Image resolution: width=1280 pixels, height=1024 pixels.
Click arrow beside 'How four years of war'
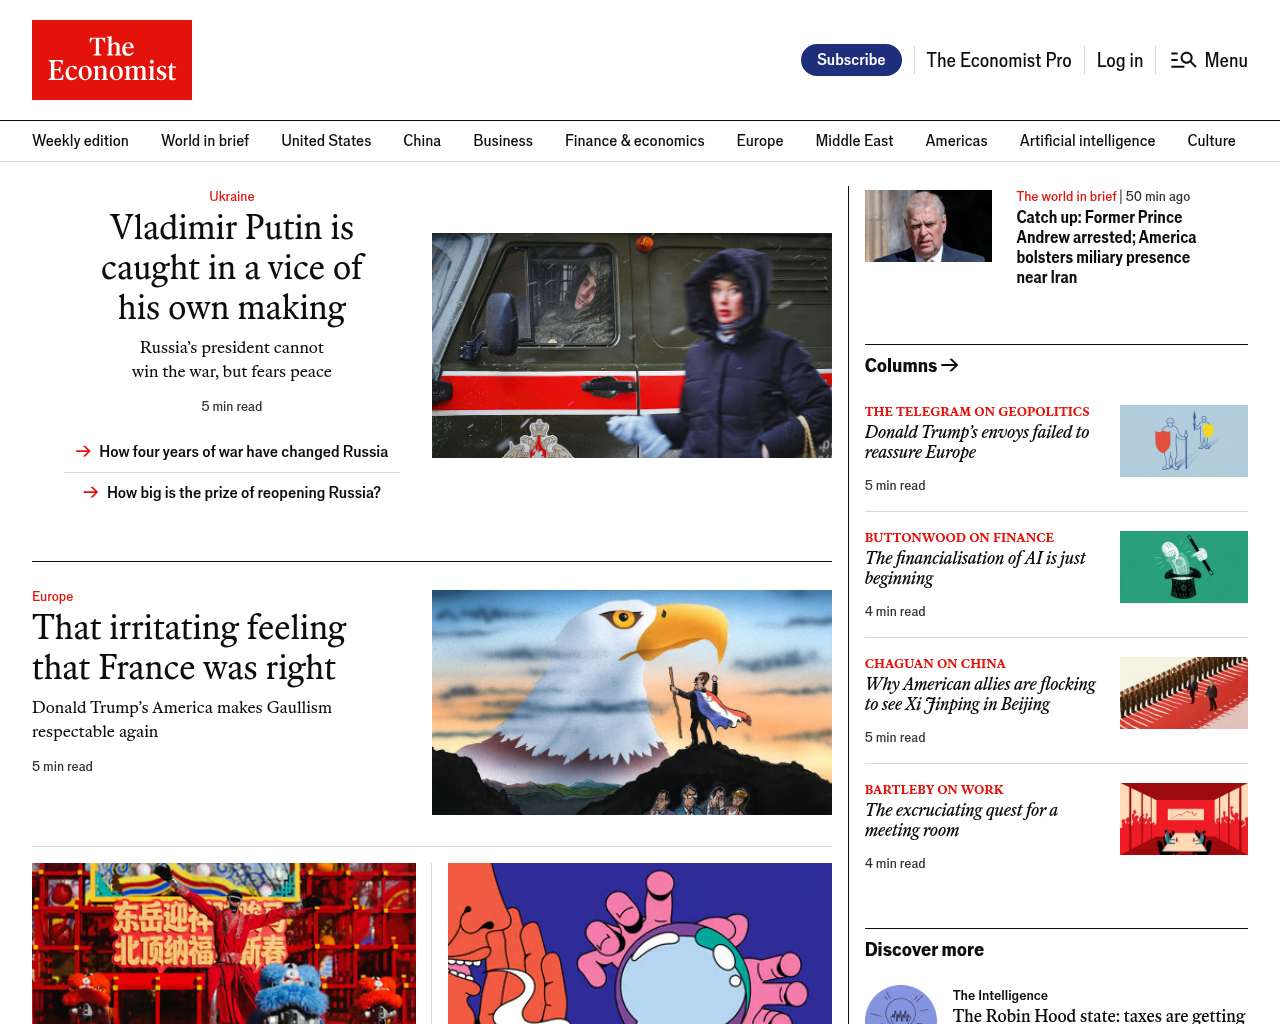pyautogui.click(x=83, y=451)
